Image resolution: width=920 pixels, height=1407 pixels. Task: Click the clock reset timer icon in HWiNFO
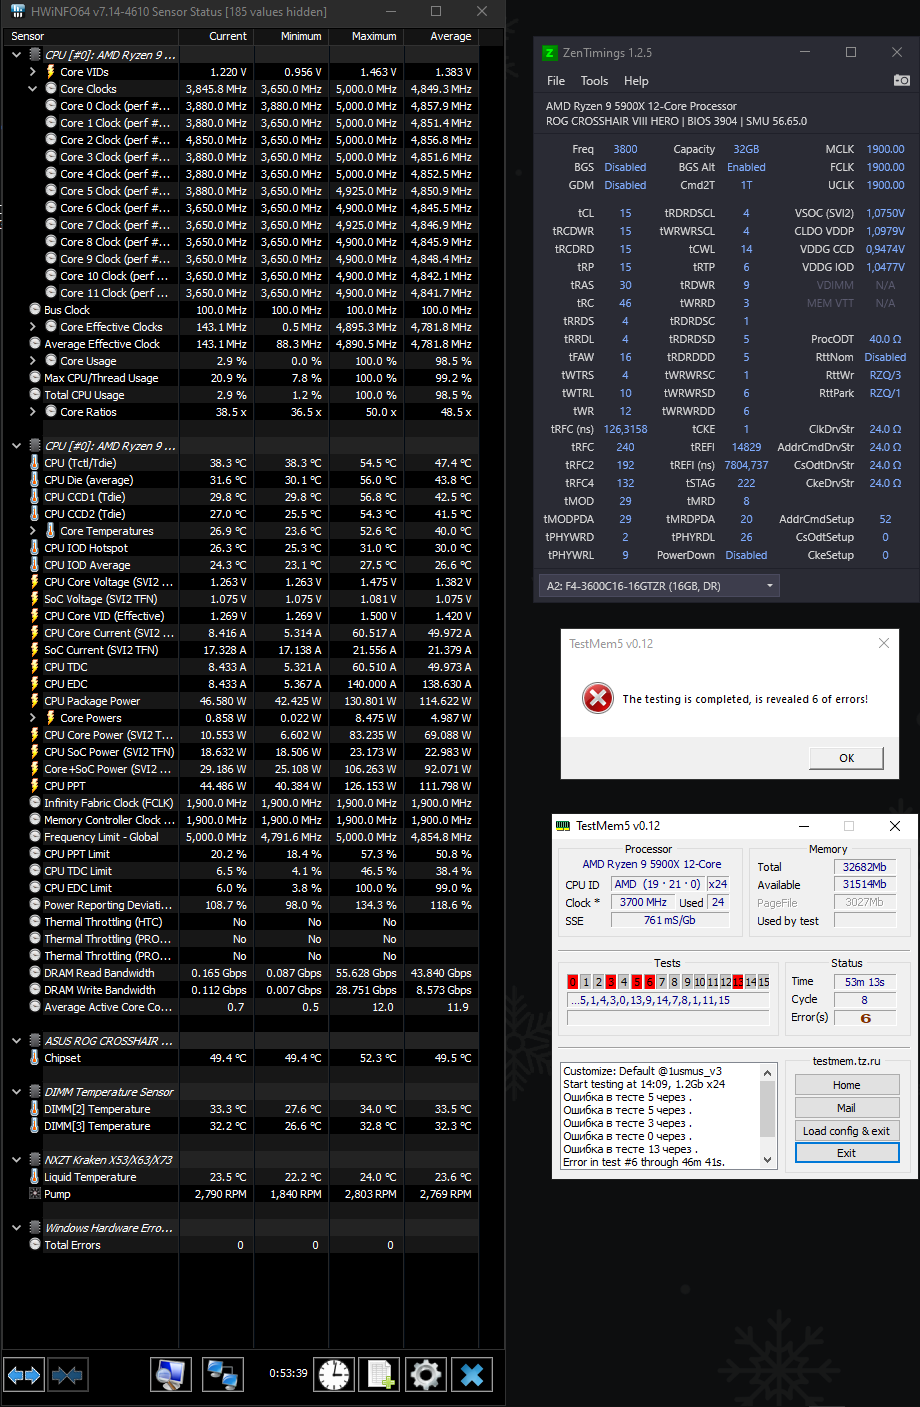pos(335,1375)
